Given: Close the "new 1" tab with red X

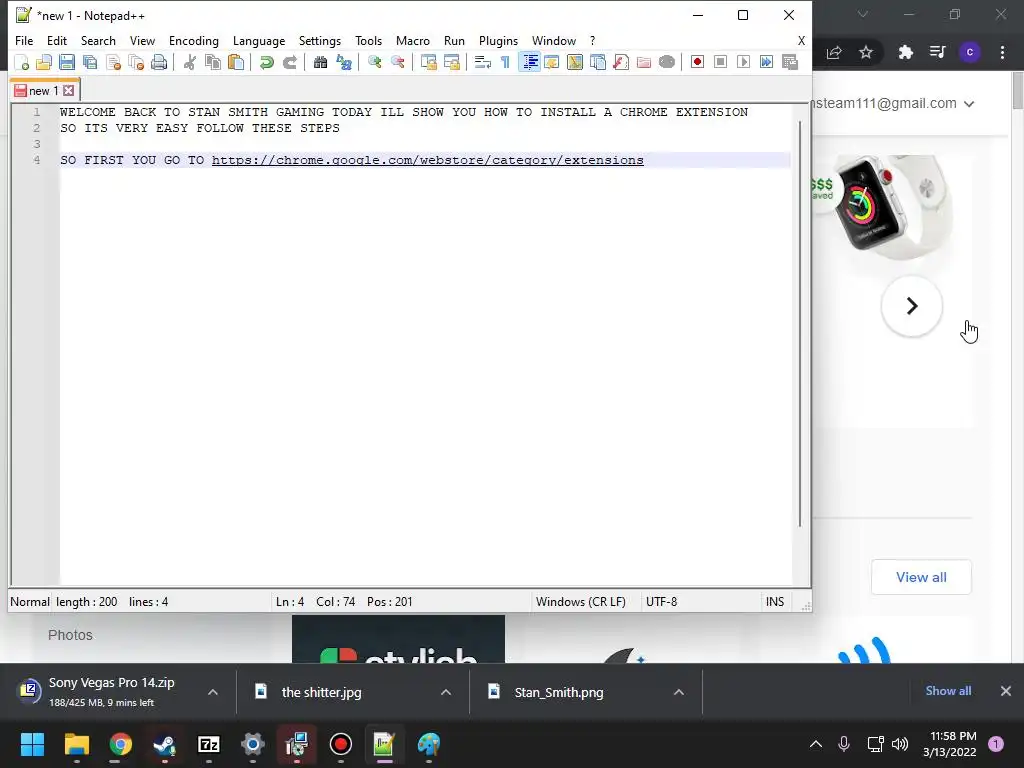Looking at the screenshot, I should [69, 91].
